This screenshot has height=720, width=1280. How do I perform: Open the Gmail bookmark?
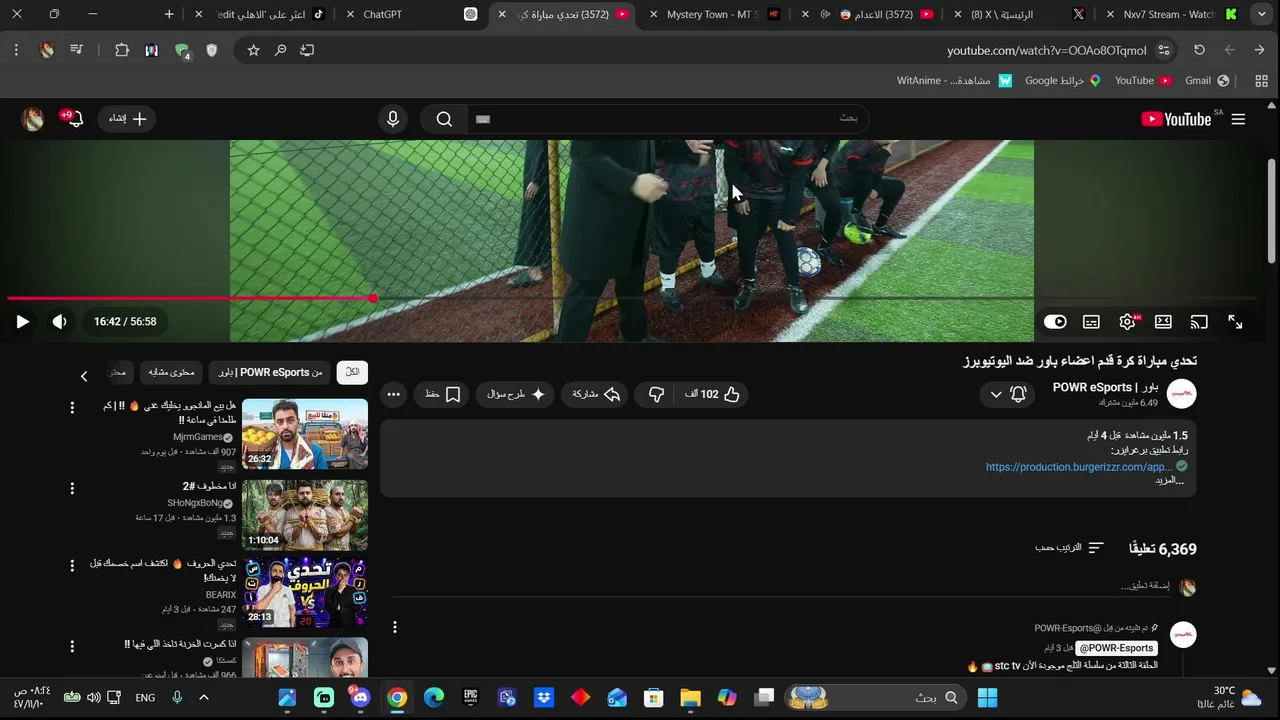1207,80
